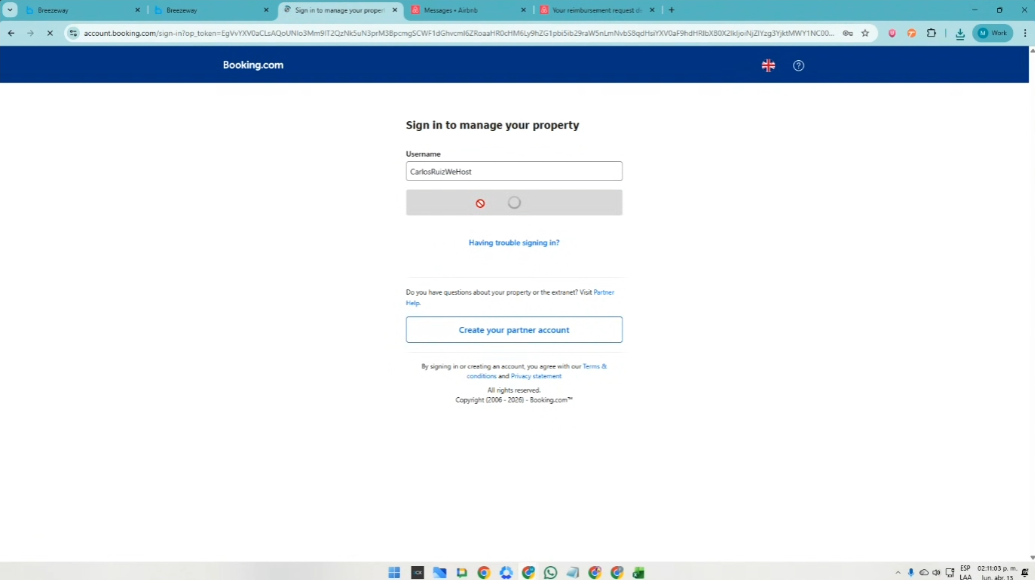Open Chrome three-dot menu
Screen dimensions: 1035x580
pos(1024,33)
